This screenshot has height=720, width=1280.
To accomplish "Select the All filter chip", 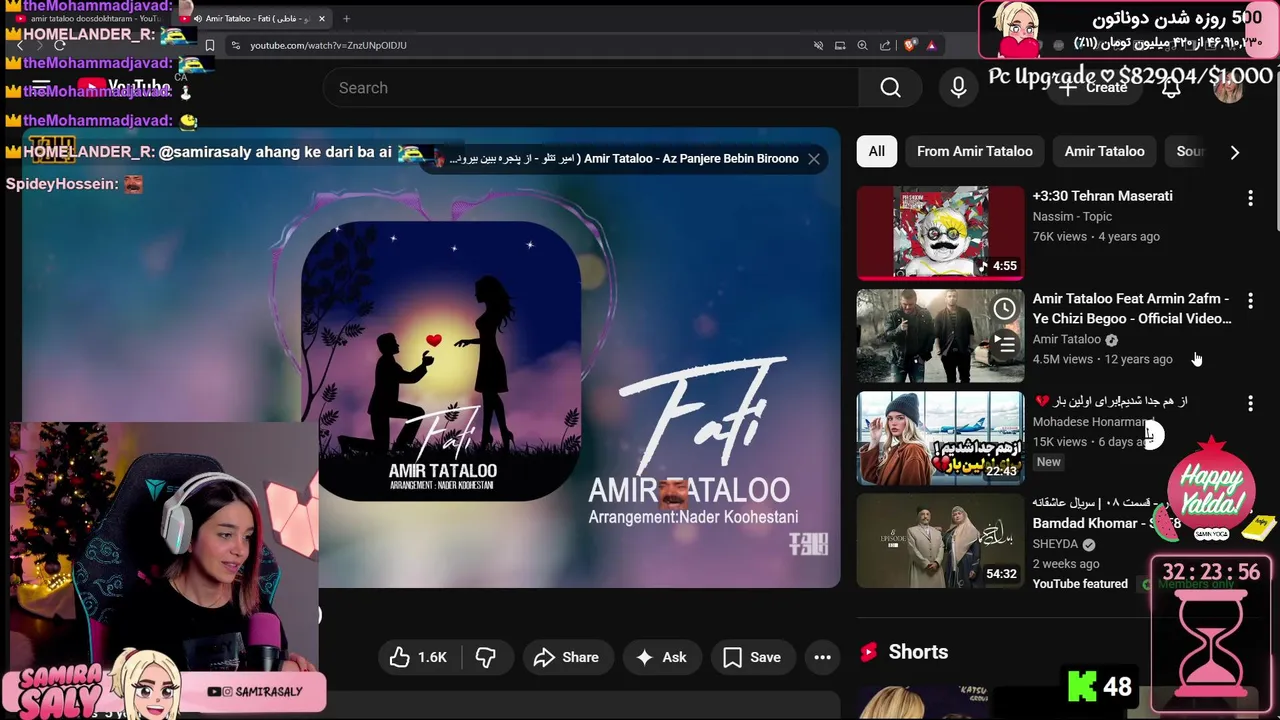I will 876,151.
